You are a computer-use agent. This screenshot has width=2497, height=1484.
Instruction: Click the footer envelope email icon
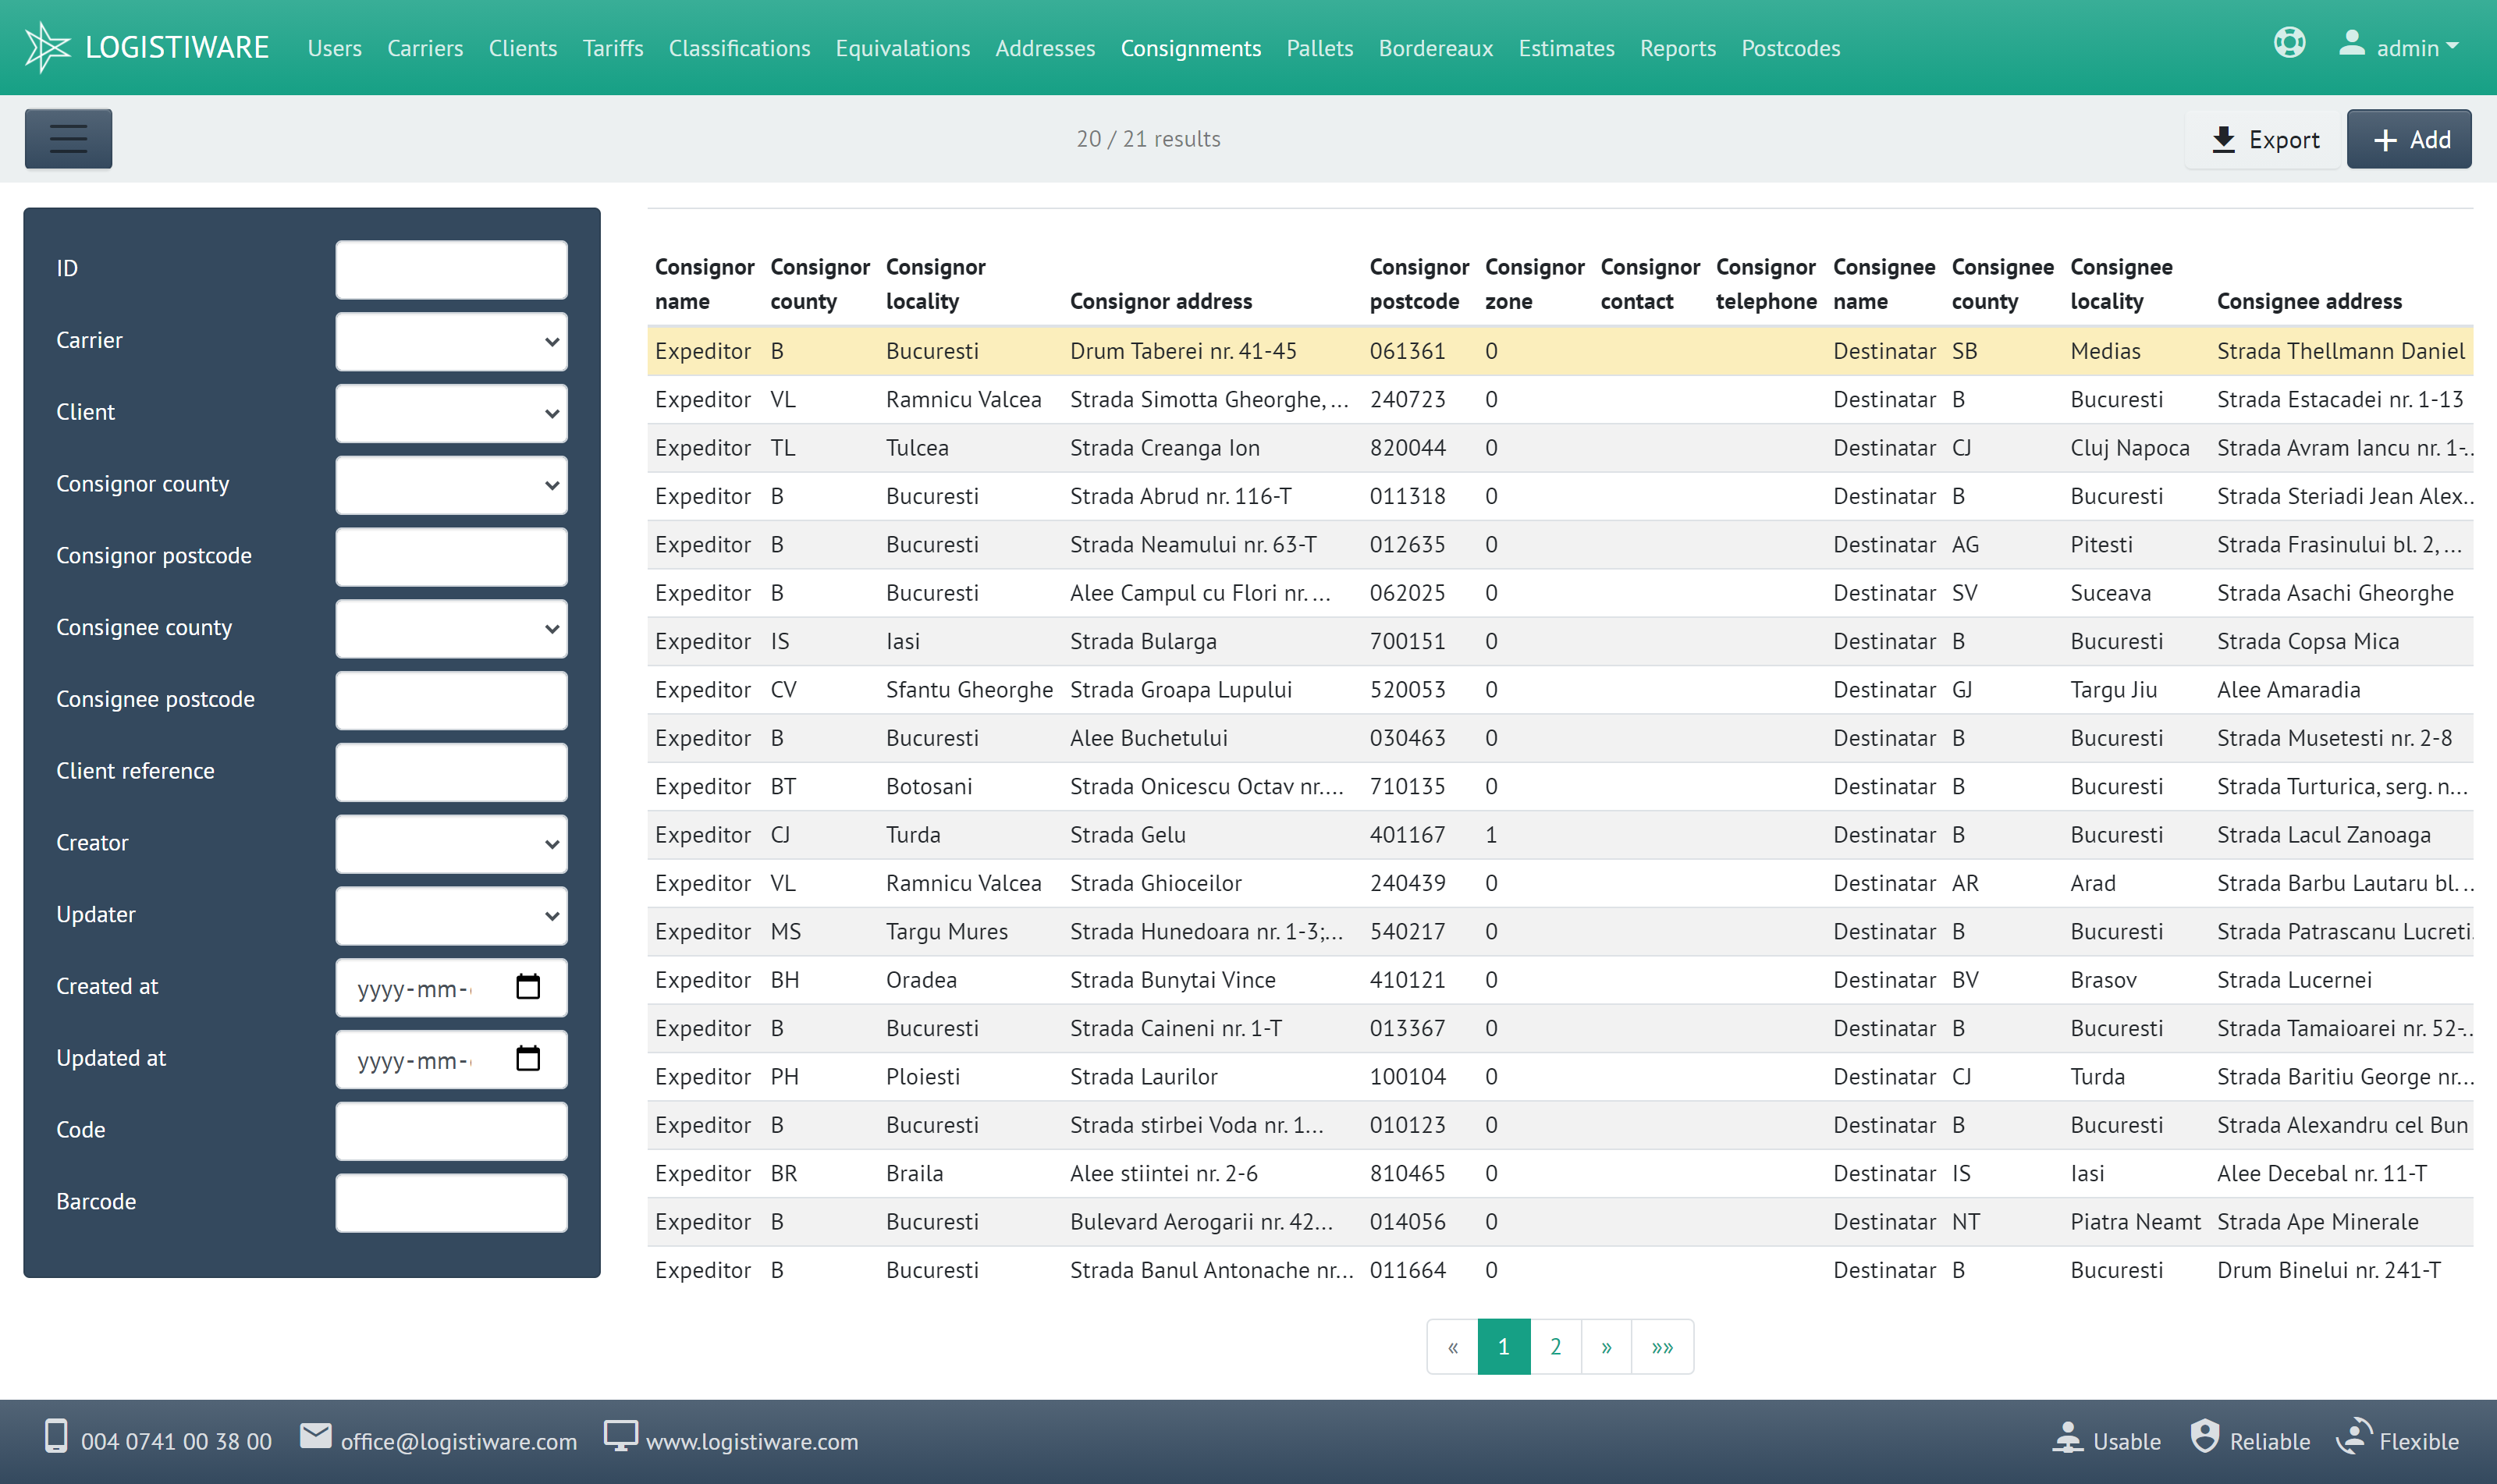(316, 1437)
